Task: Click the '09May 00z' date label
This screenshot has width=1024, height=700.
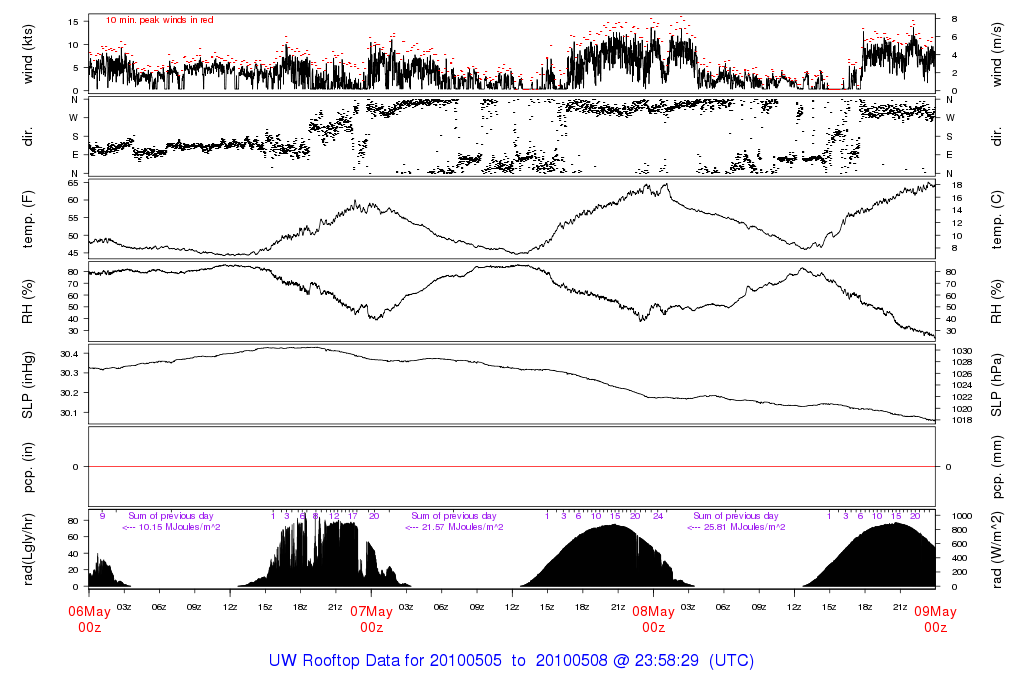Action: point(935,619)
